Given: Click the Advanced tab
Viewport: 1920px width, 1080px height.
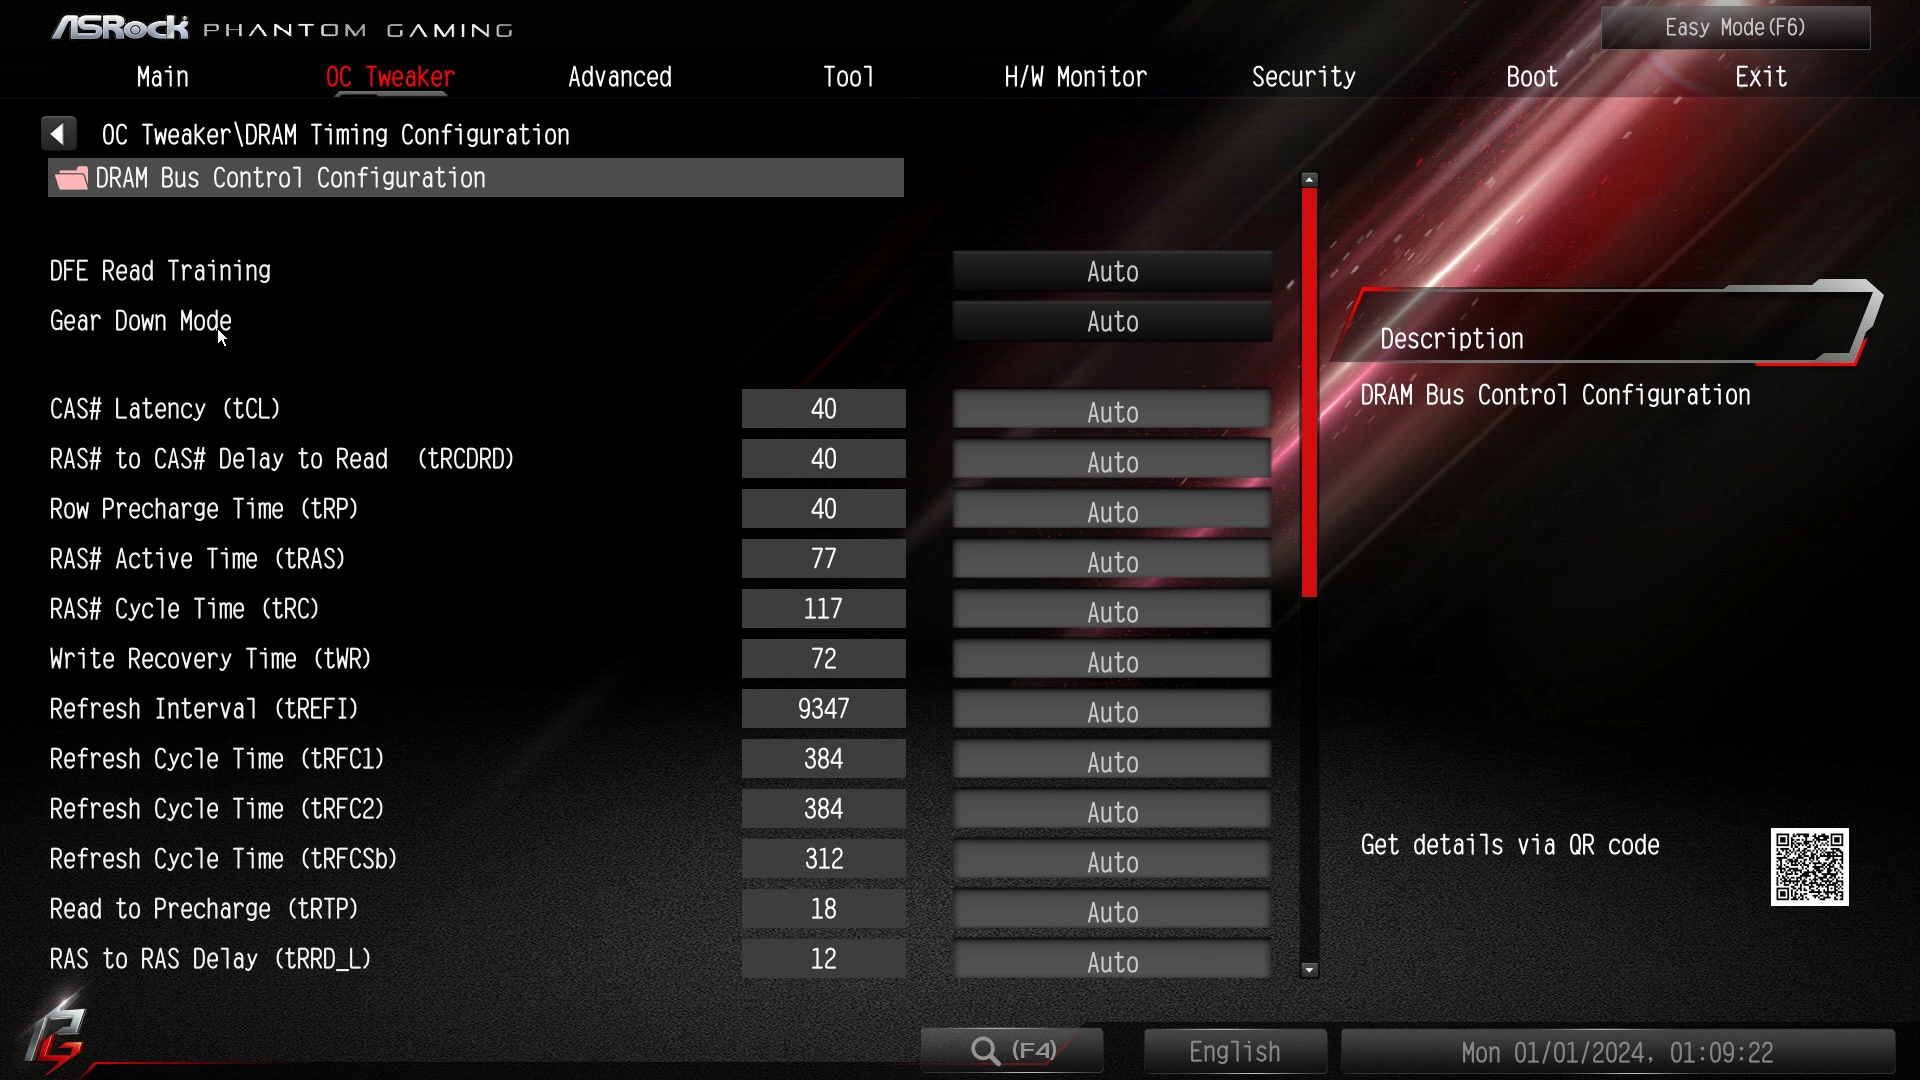Looking at the screenshot, I should [x=618, y=76].
